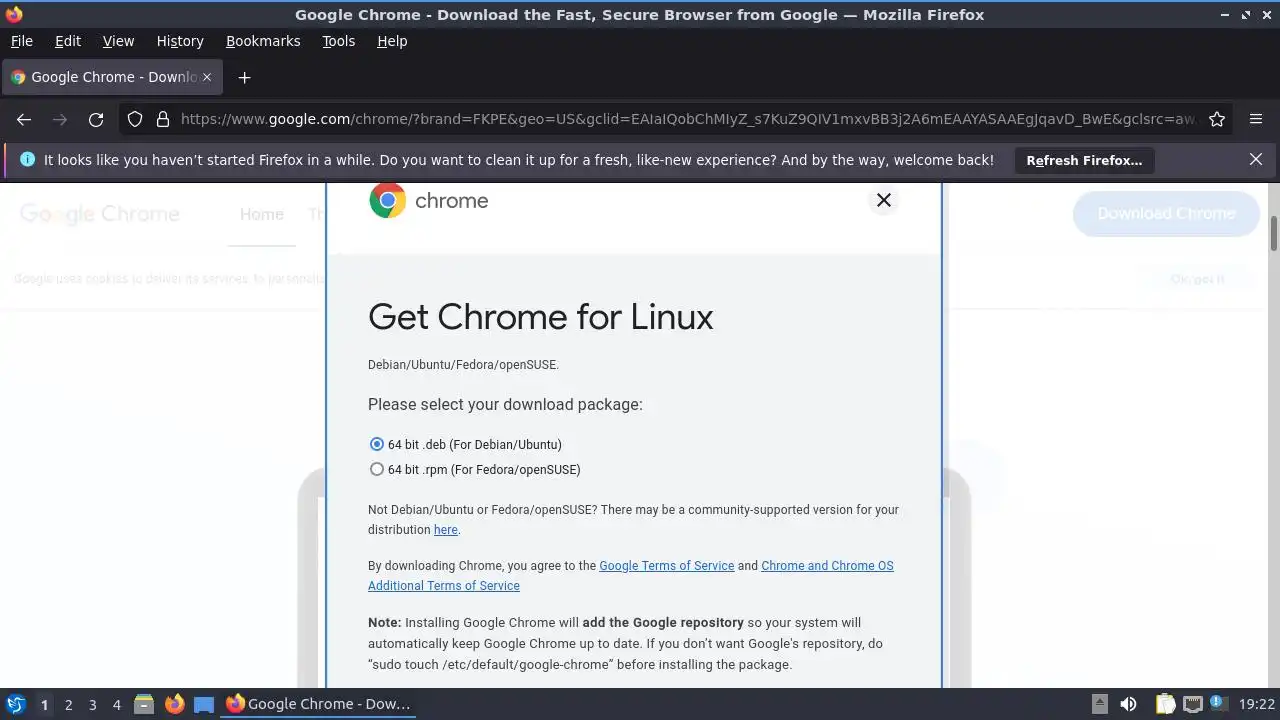Show site security padlock information
The height and width of the screenshot is (720, 1280).
pyautogui.click(x=163, y=119)
